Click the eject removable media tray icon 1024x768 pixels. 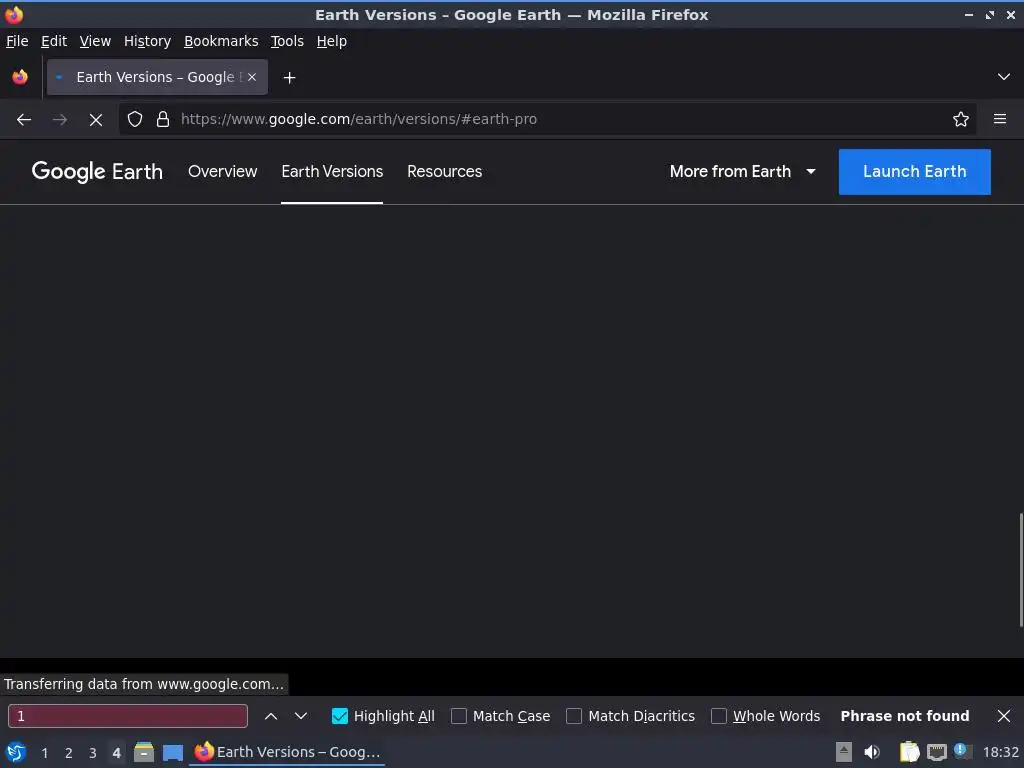pos(844,752)
